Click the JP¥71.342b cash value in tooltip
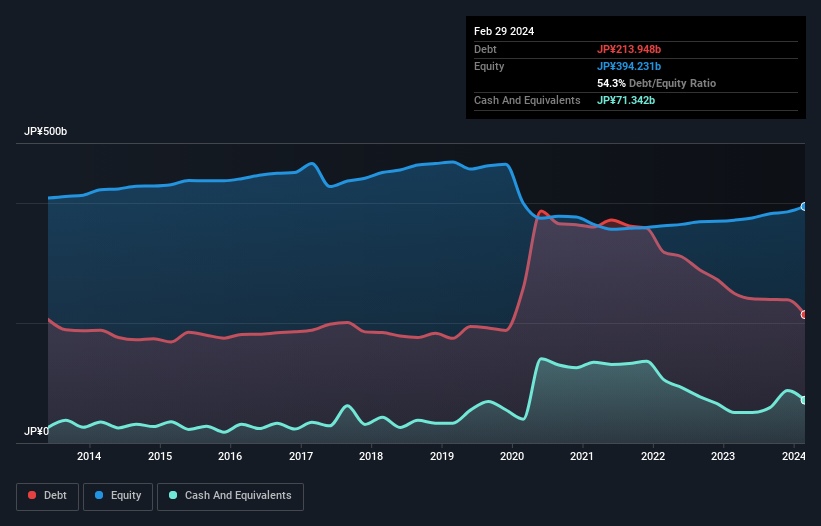This screenshot has height=526, width=821. (x=627, y=100)
